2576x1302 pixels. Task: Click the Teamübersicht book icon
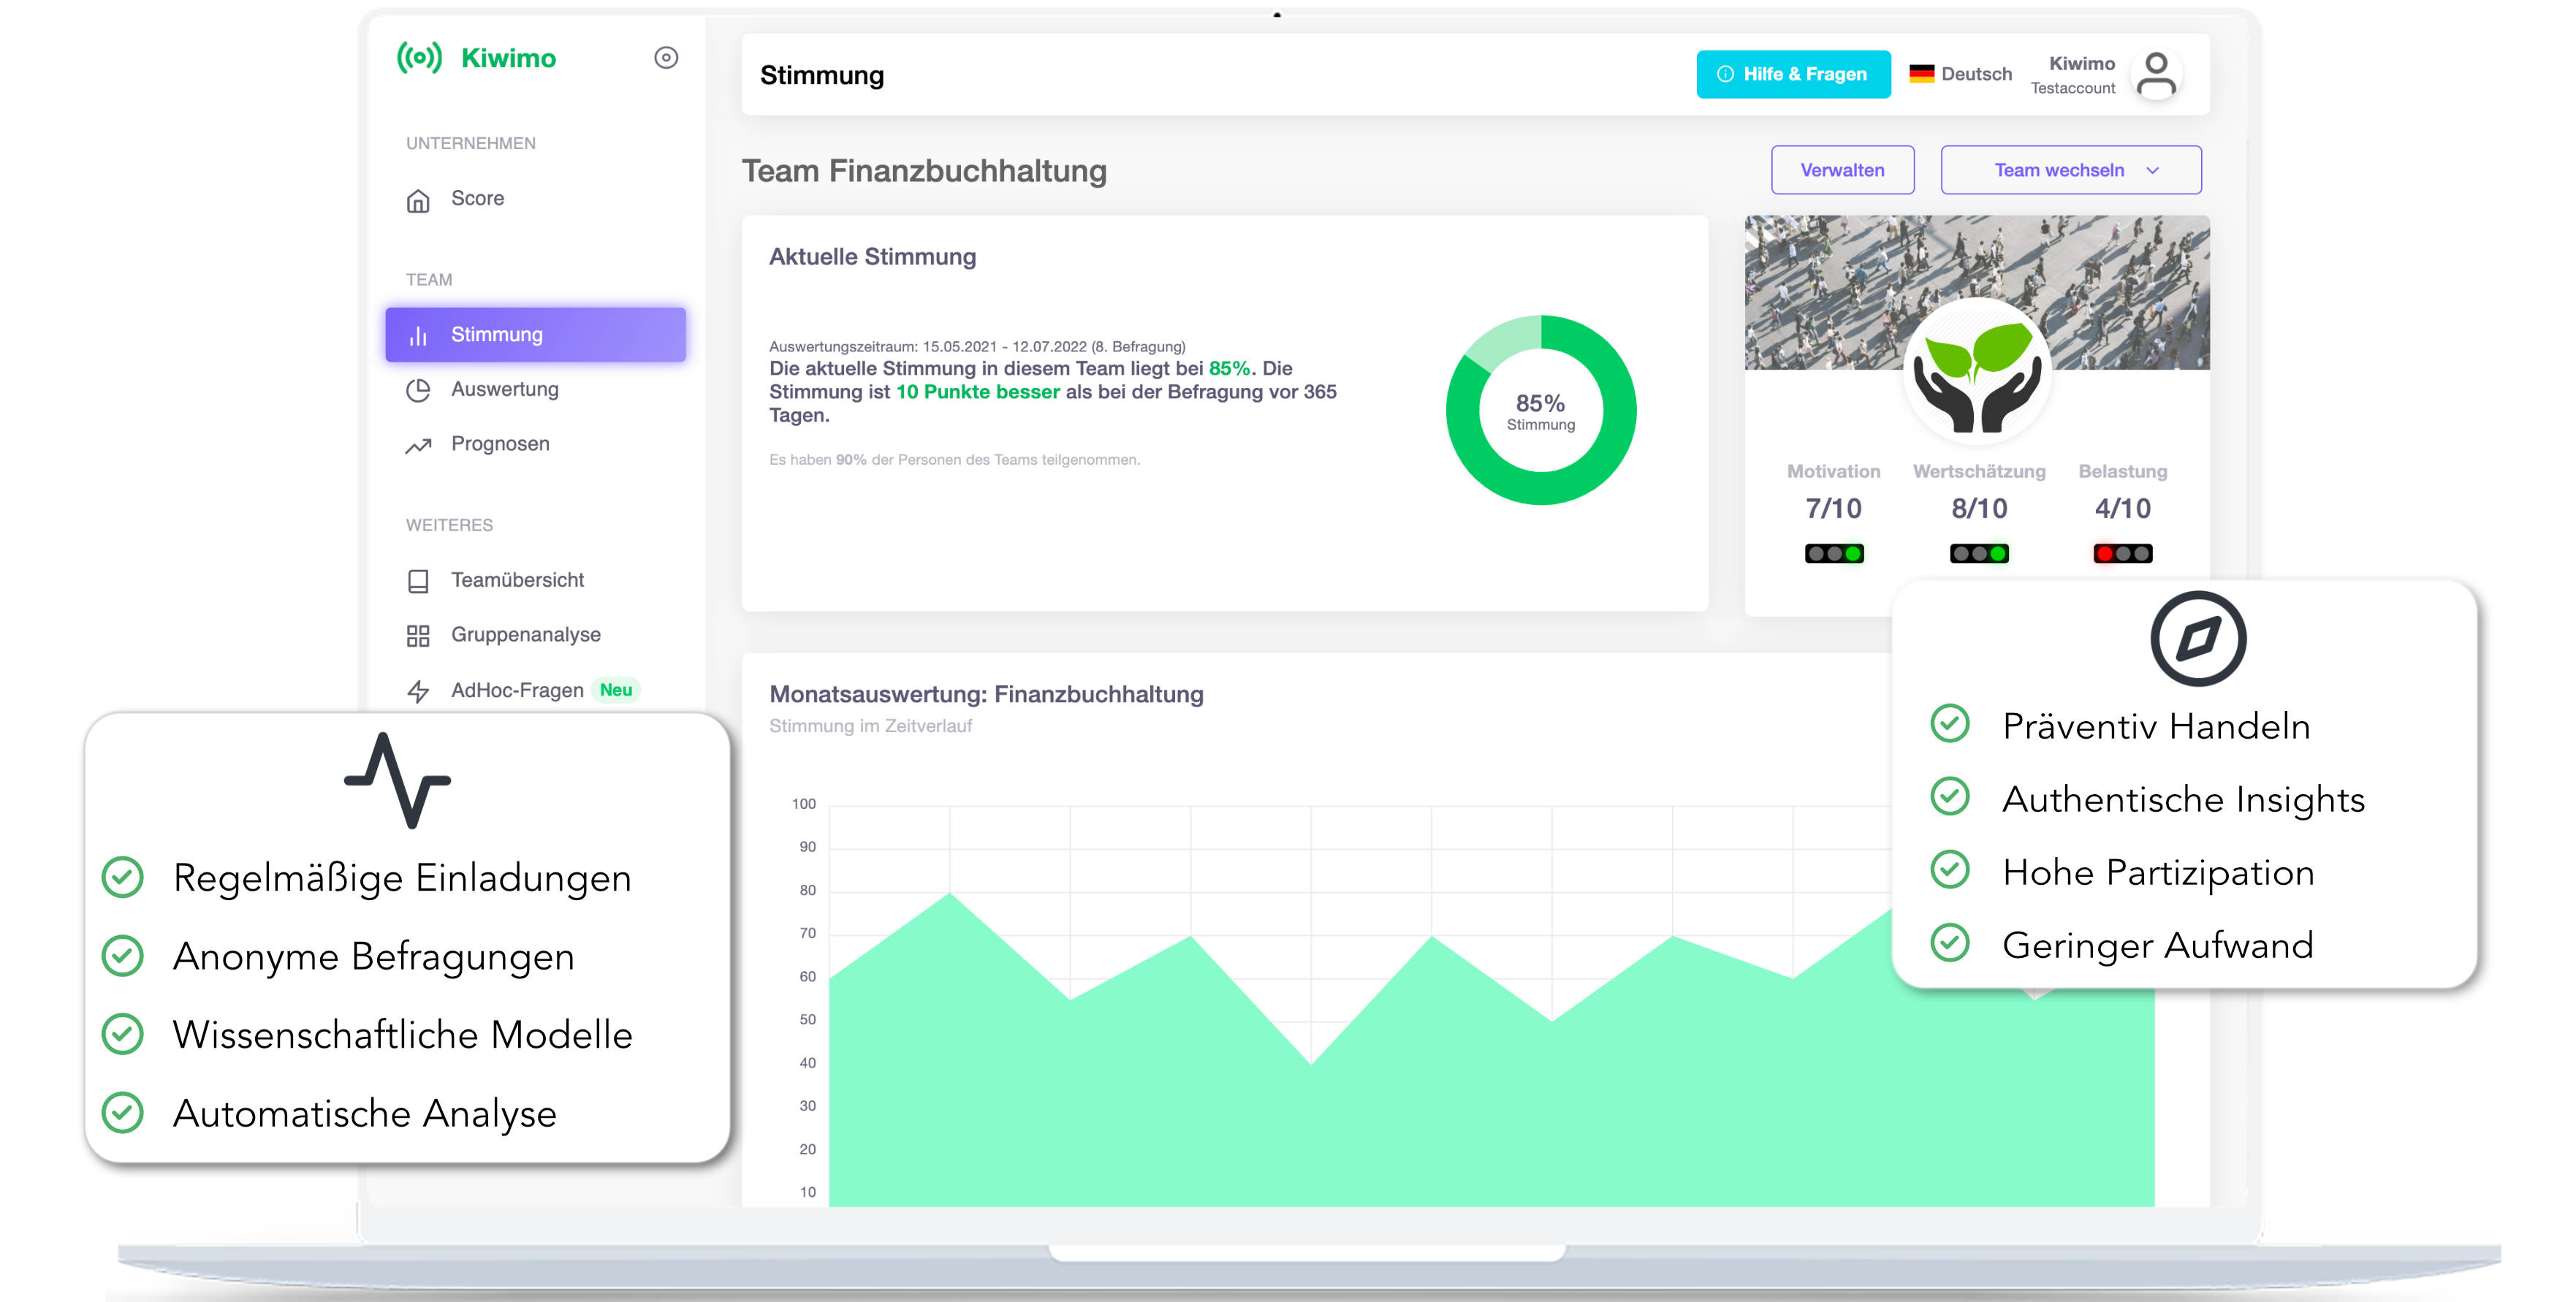tap(418, 581)
